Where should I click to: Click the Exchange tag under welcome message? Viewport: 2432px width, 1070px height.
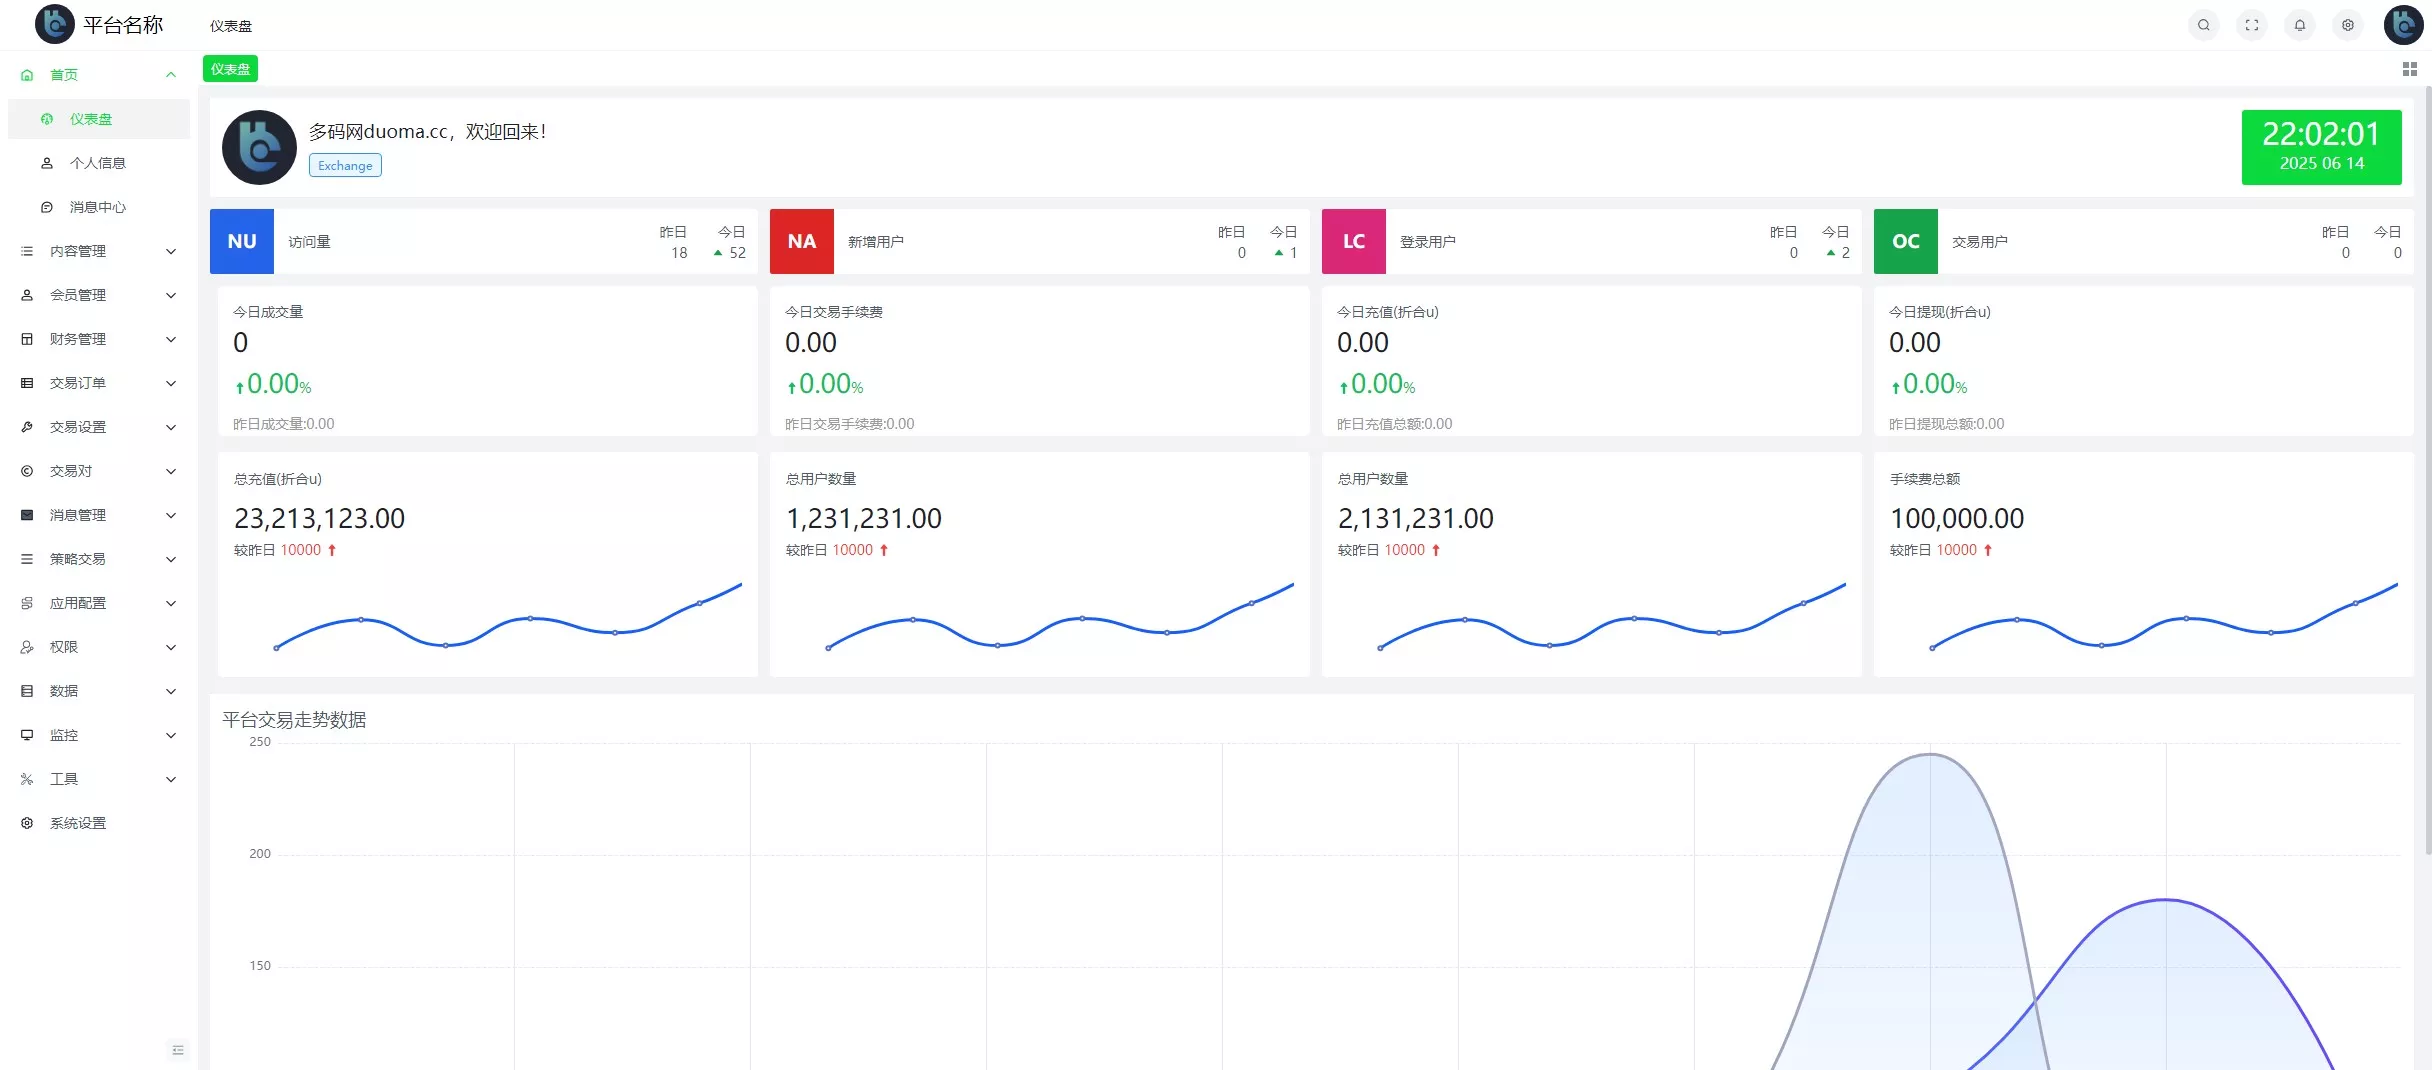pos(345,166)
